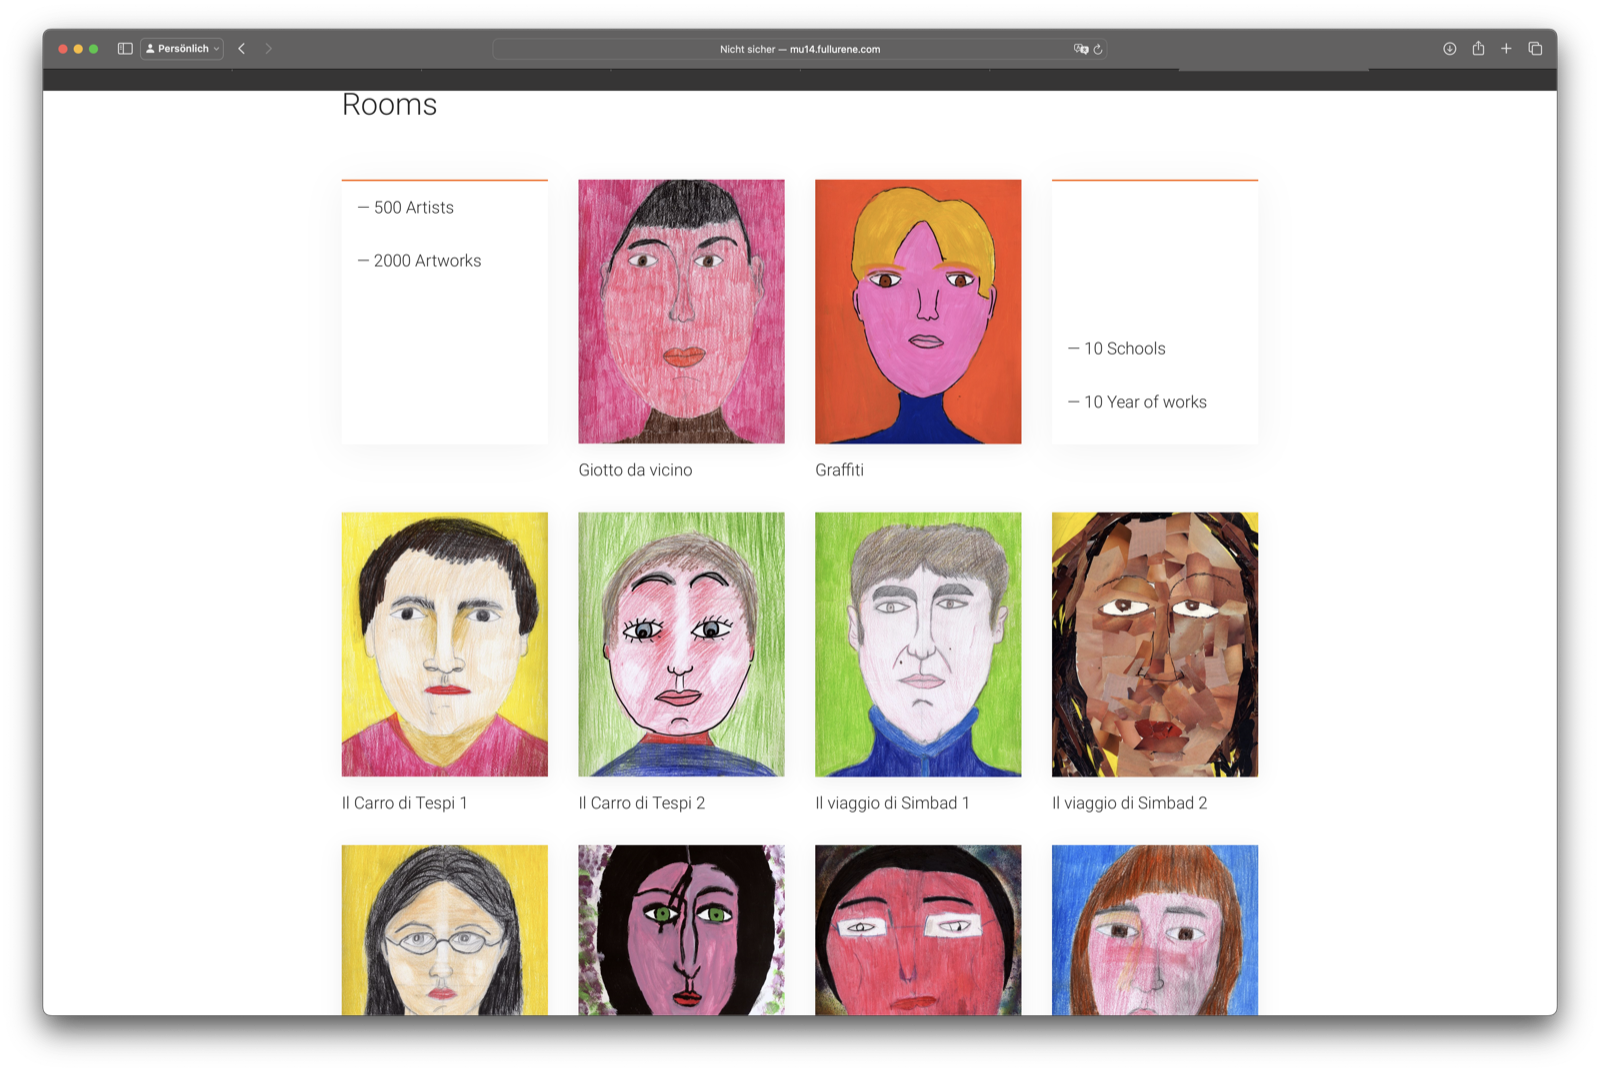This screenshot has width=1600, height=1072.
Task: Reload the page with the refresh icon
Action: 1098,49
